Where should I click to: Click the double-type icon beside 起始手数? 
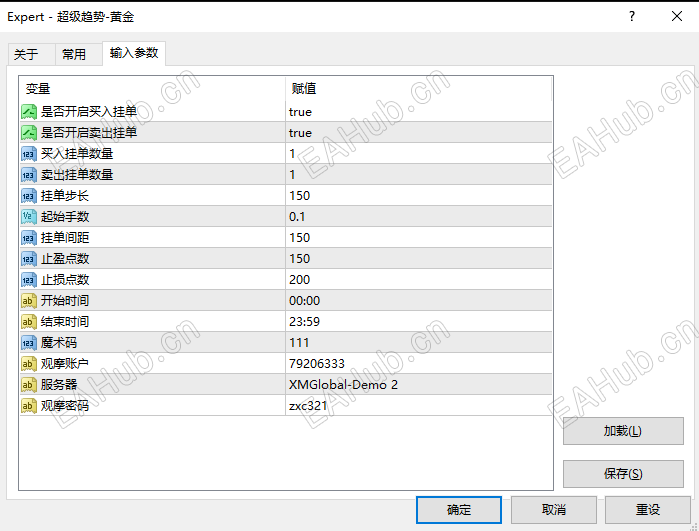coord(29,217)
